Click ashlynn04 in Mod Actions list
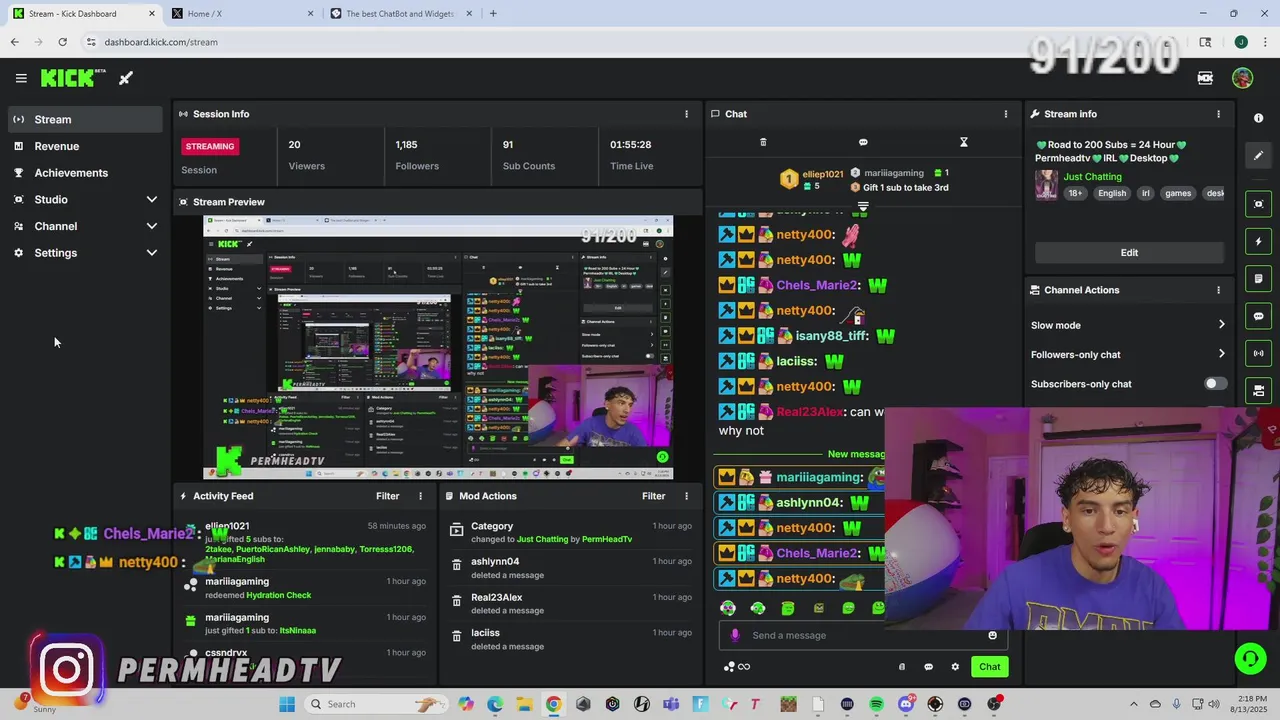Screen dimensions: 1280x720 (x=495, y=562)
